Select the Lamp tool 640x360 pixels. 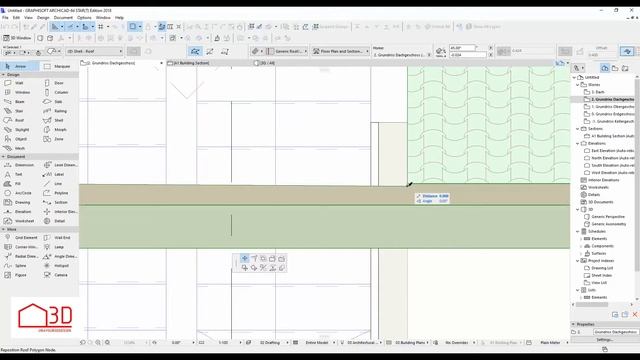59,247
